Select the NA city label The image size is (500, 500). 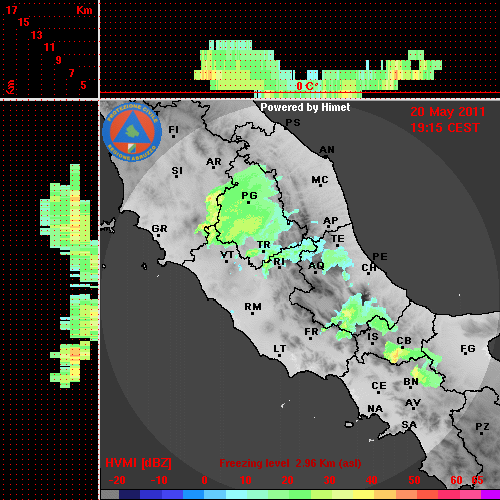[375, 408]
